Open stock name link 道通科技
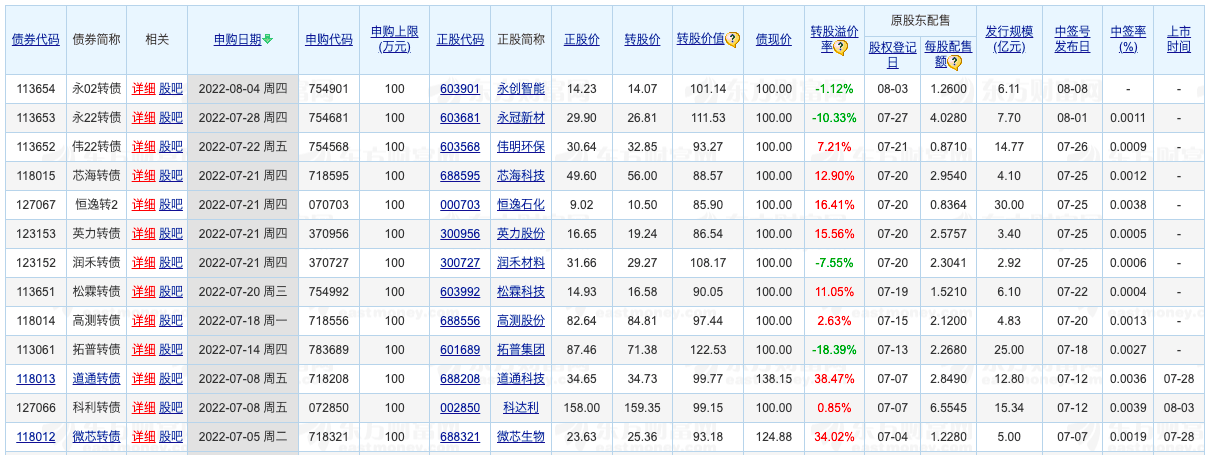This screenshot has height=455, width=1208. pyautogui.click(x=521, y=379)
